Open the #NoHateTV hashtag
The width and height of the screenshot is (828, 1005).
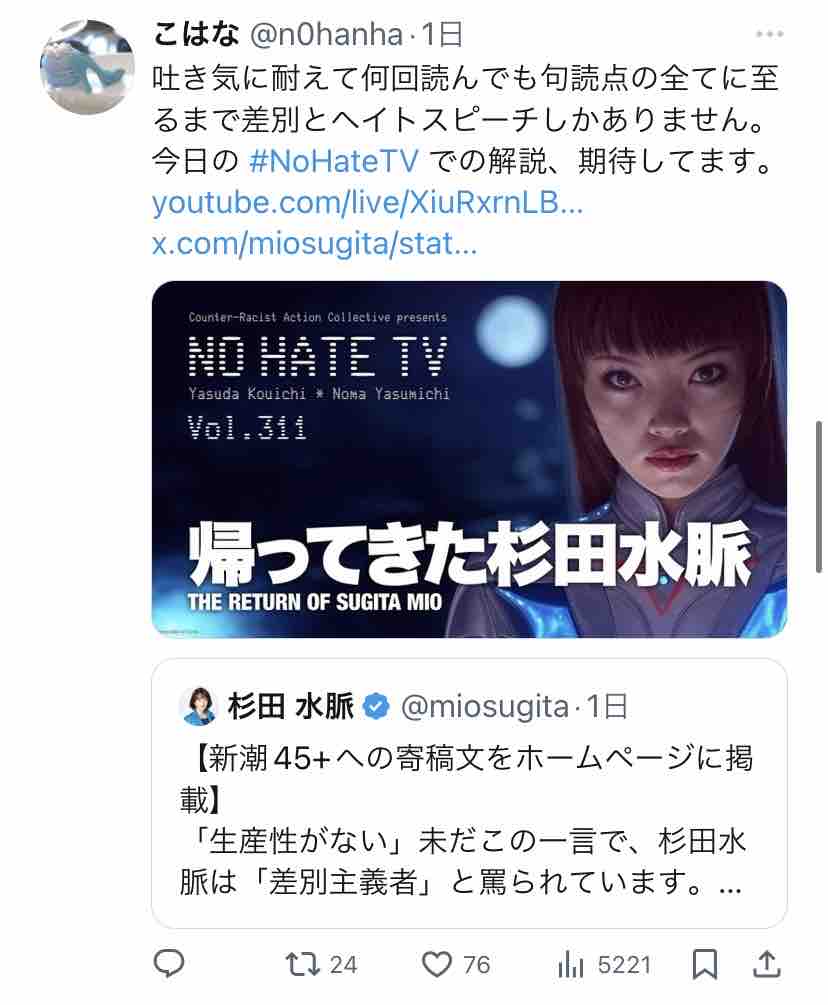(x=334, y=161)
